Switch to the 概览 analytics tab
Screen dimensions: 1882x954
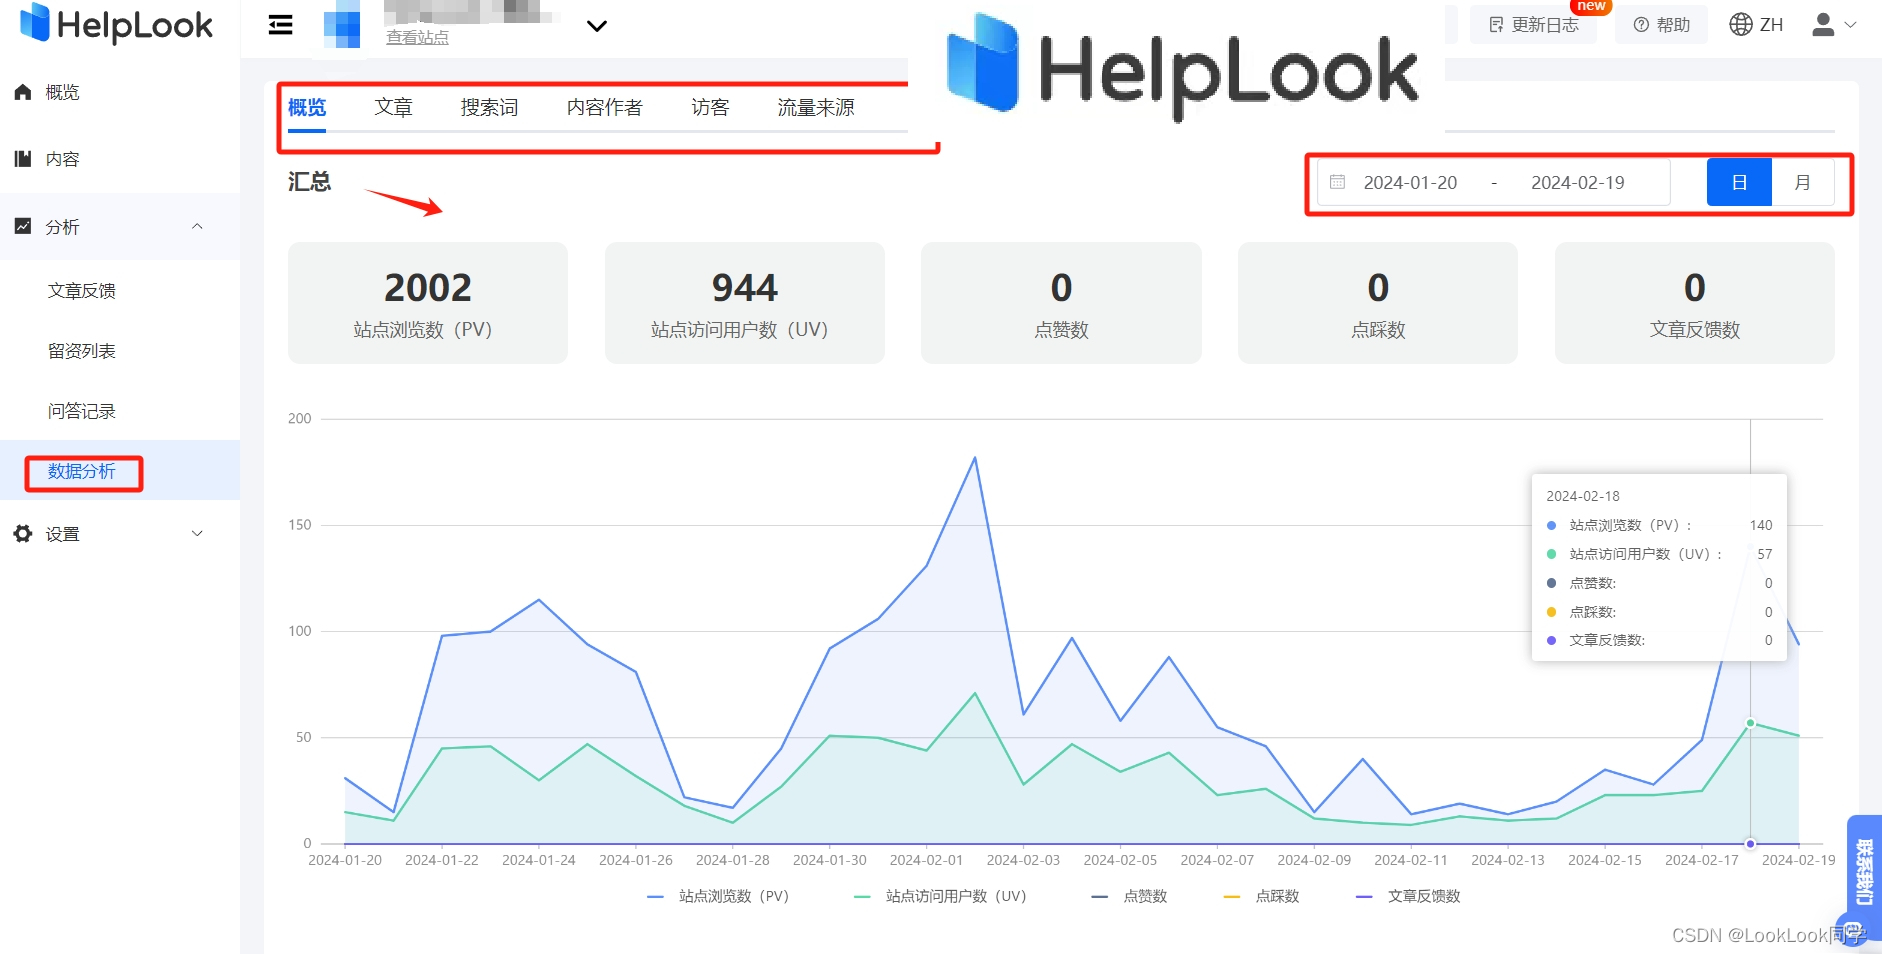(x=307, y=107)
